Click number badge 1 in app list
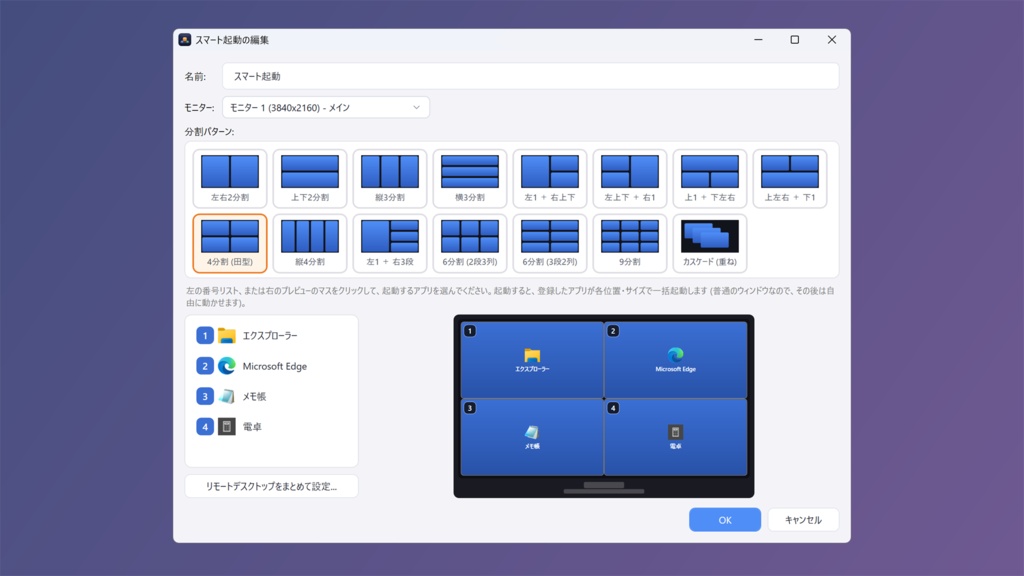 click(204, 336)
